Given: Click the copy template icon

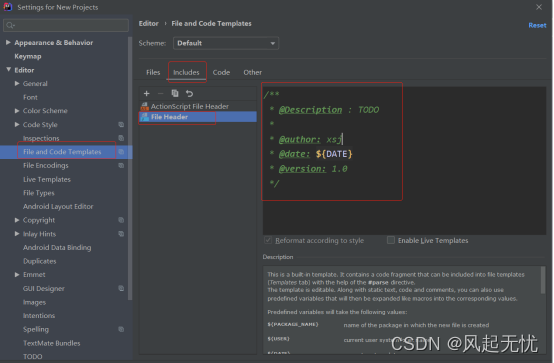Looking at the screenshot, I should [x=175, y=93].
